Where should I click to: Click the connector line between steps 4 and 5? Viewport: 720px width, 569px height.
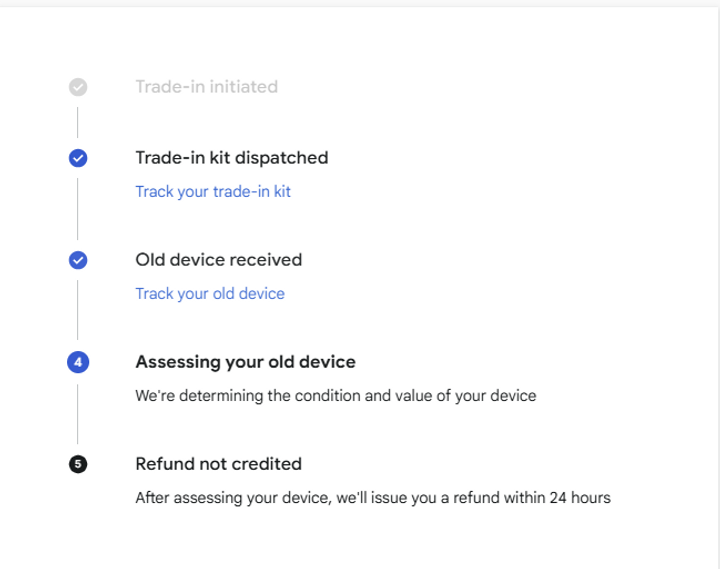(78, 412)
